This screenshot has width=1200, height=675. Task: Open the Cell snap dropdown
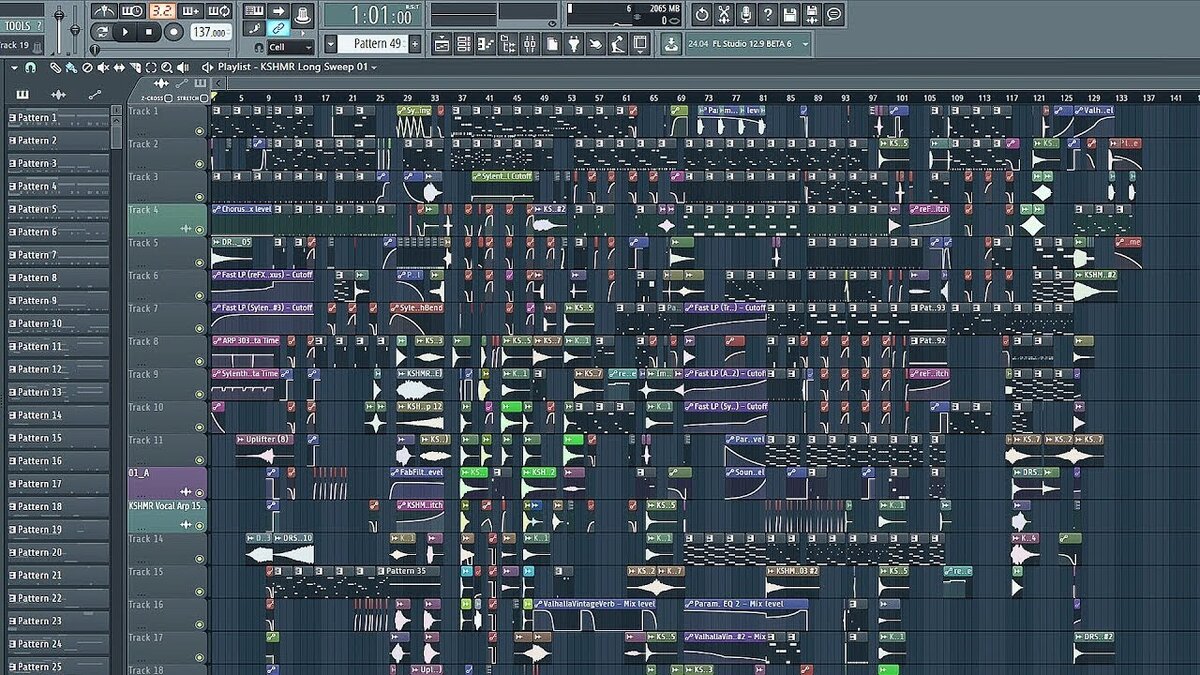290,48
